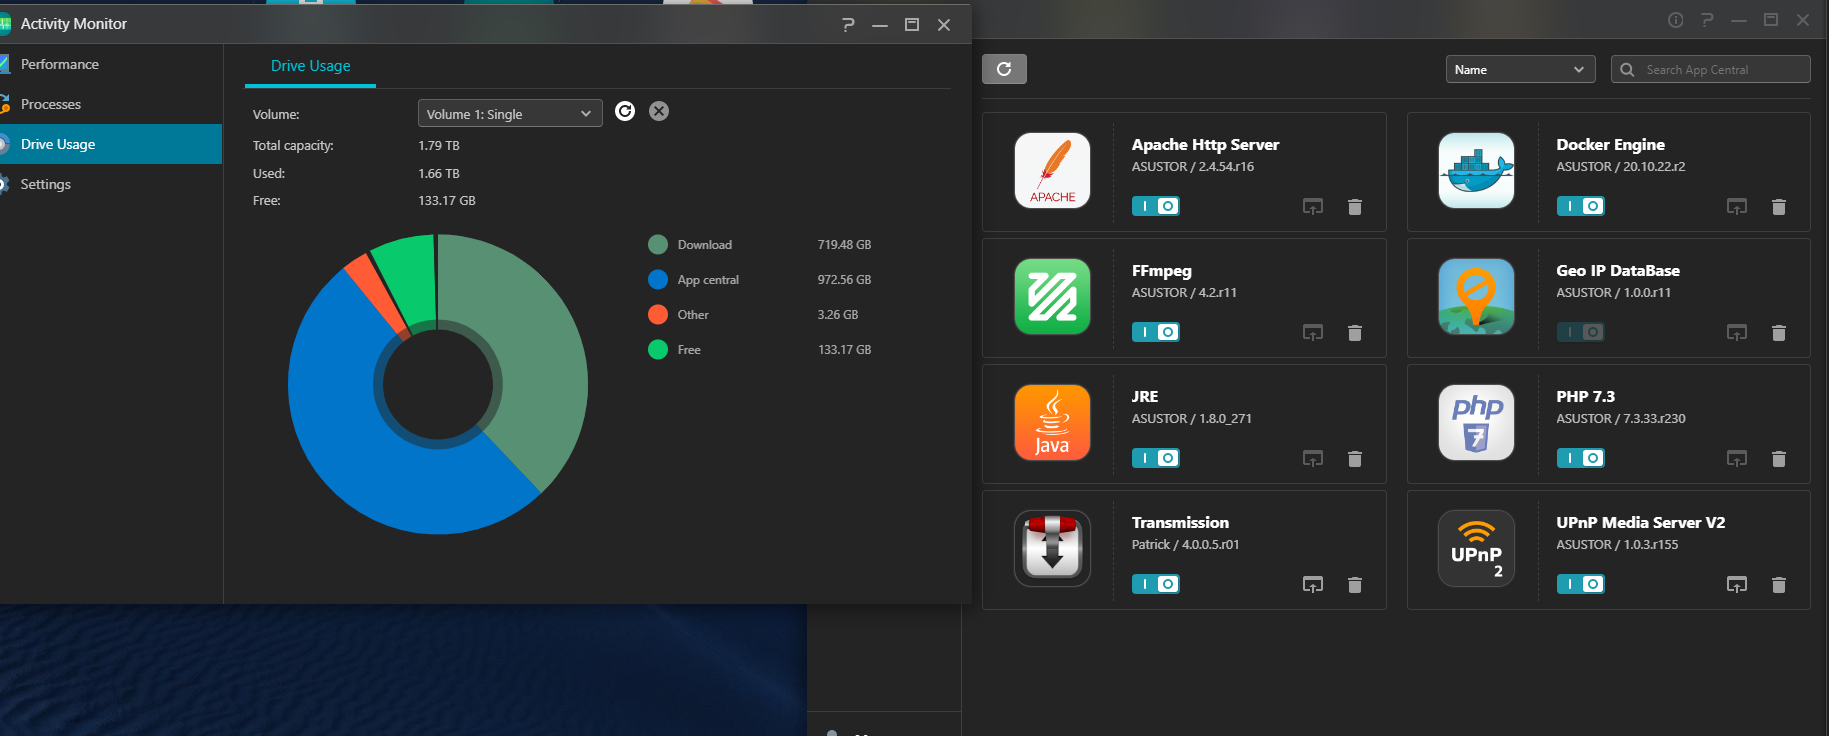Open Processes in Activity Monitor sidebar
Viewport: 1829px width, 736px height.
111,104
